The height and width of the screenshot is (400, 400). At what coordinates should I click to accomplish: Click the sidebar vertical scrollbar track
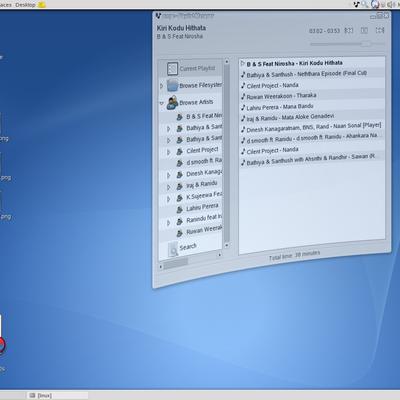(x=227, y=153)
